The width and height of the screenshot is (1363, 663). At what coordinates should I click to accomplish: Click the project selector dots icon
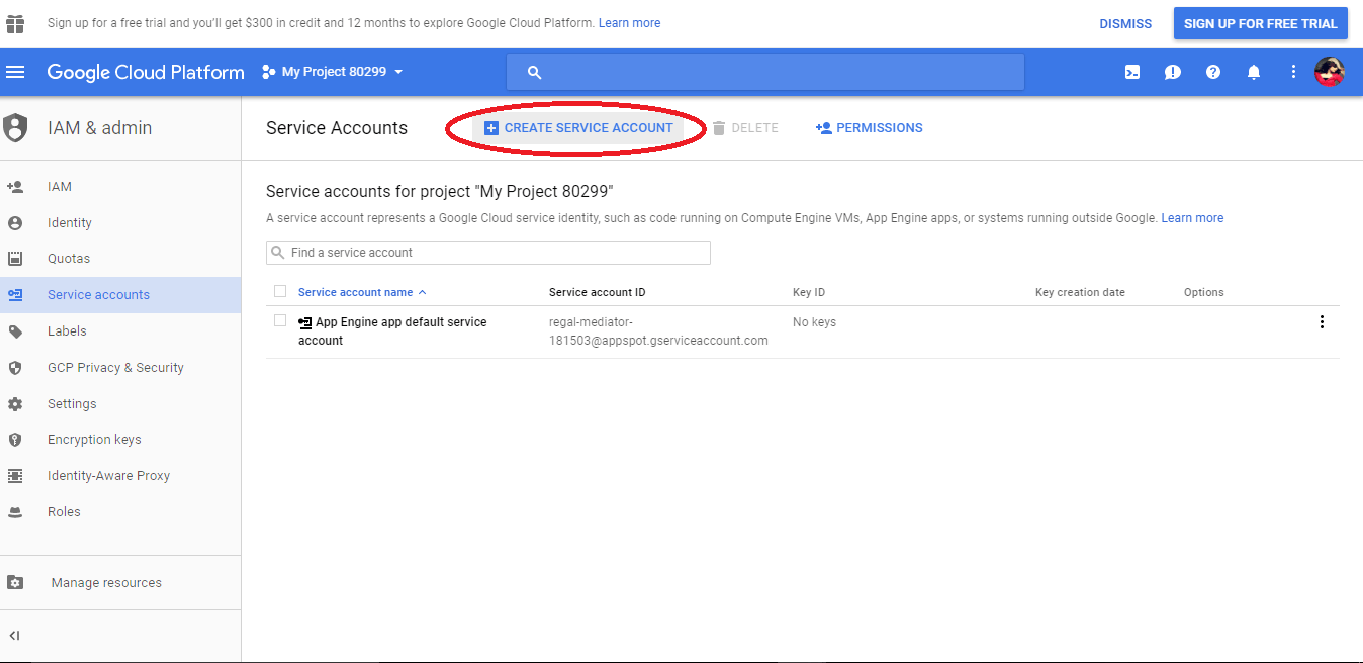click(268, 72)
